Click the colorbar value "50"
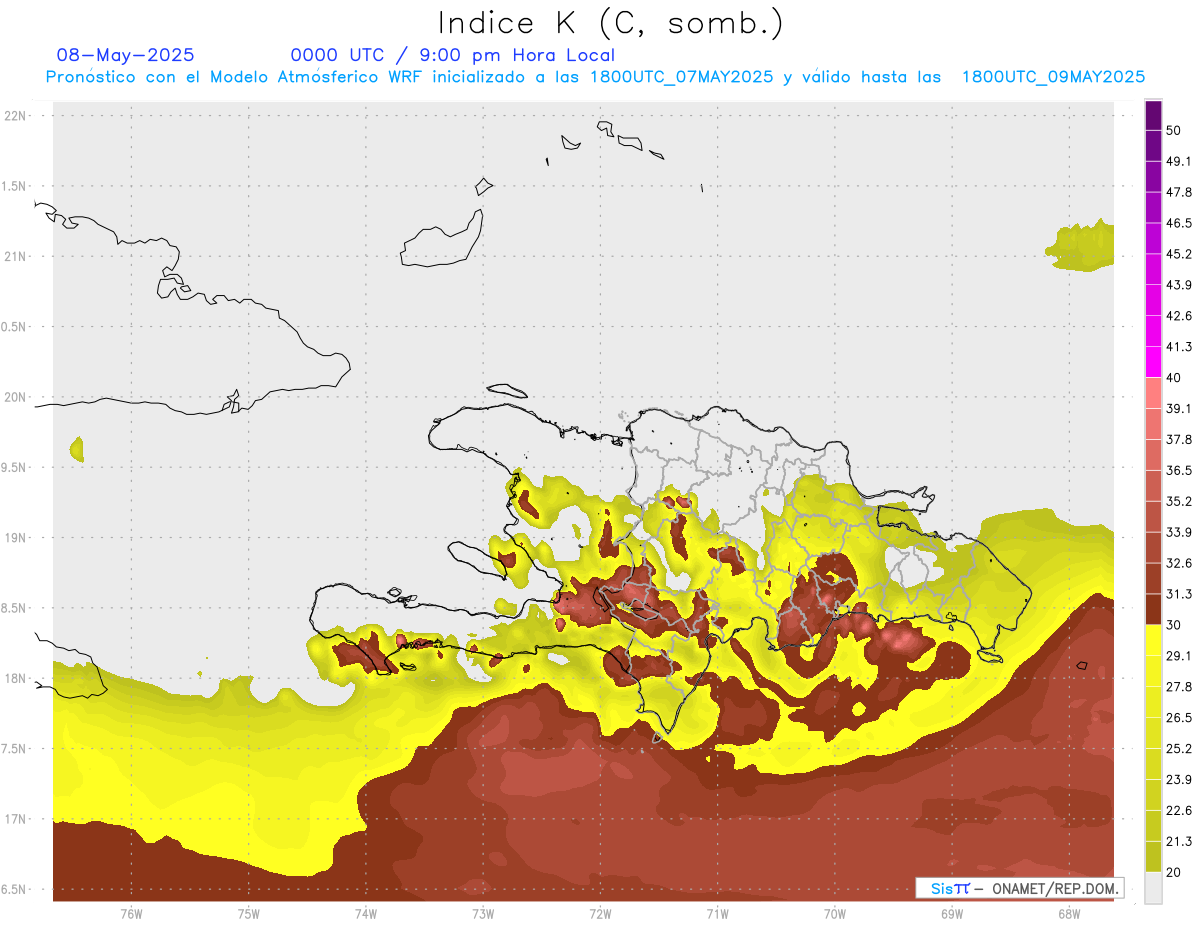 point(1175,130)
